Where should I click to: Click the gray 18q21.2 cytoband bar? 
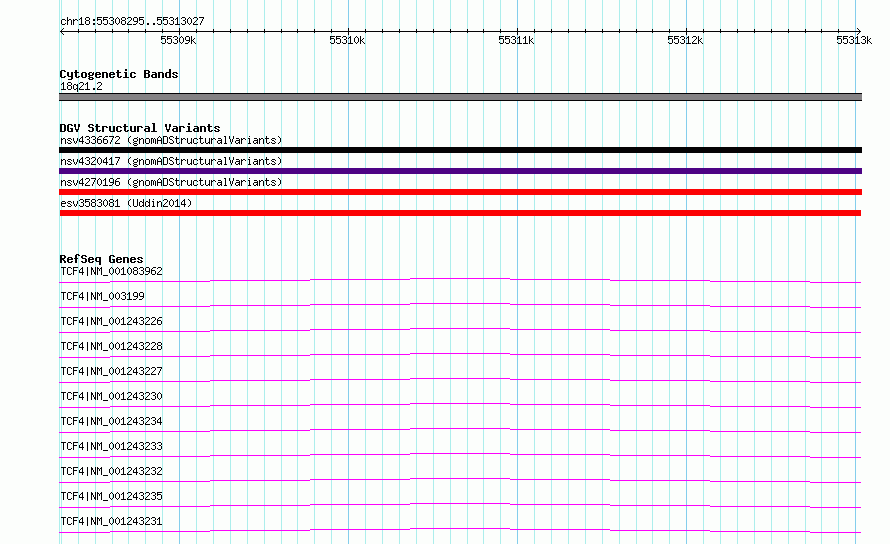point(460,97)
